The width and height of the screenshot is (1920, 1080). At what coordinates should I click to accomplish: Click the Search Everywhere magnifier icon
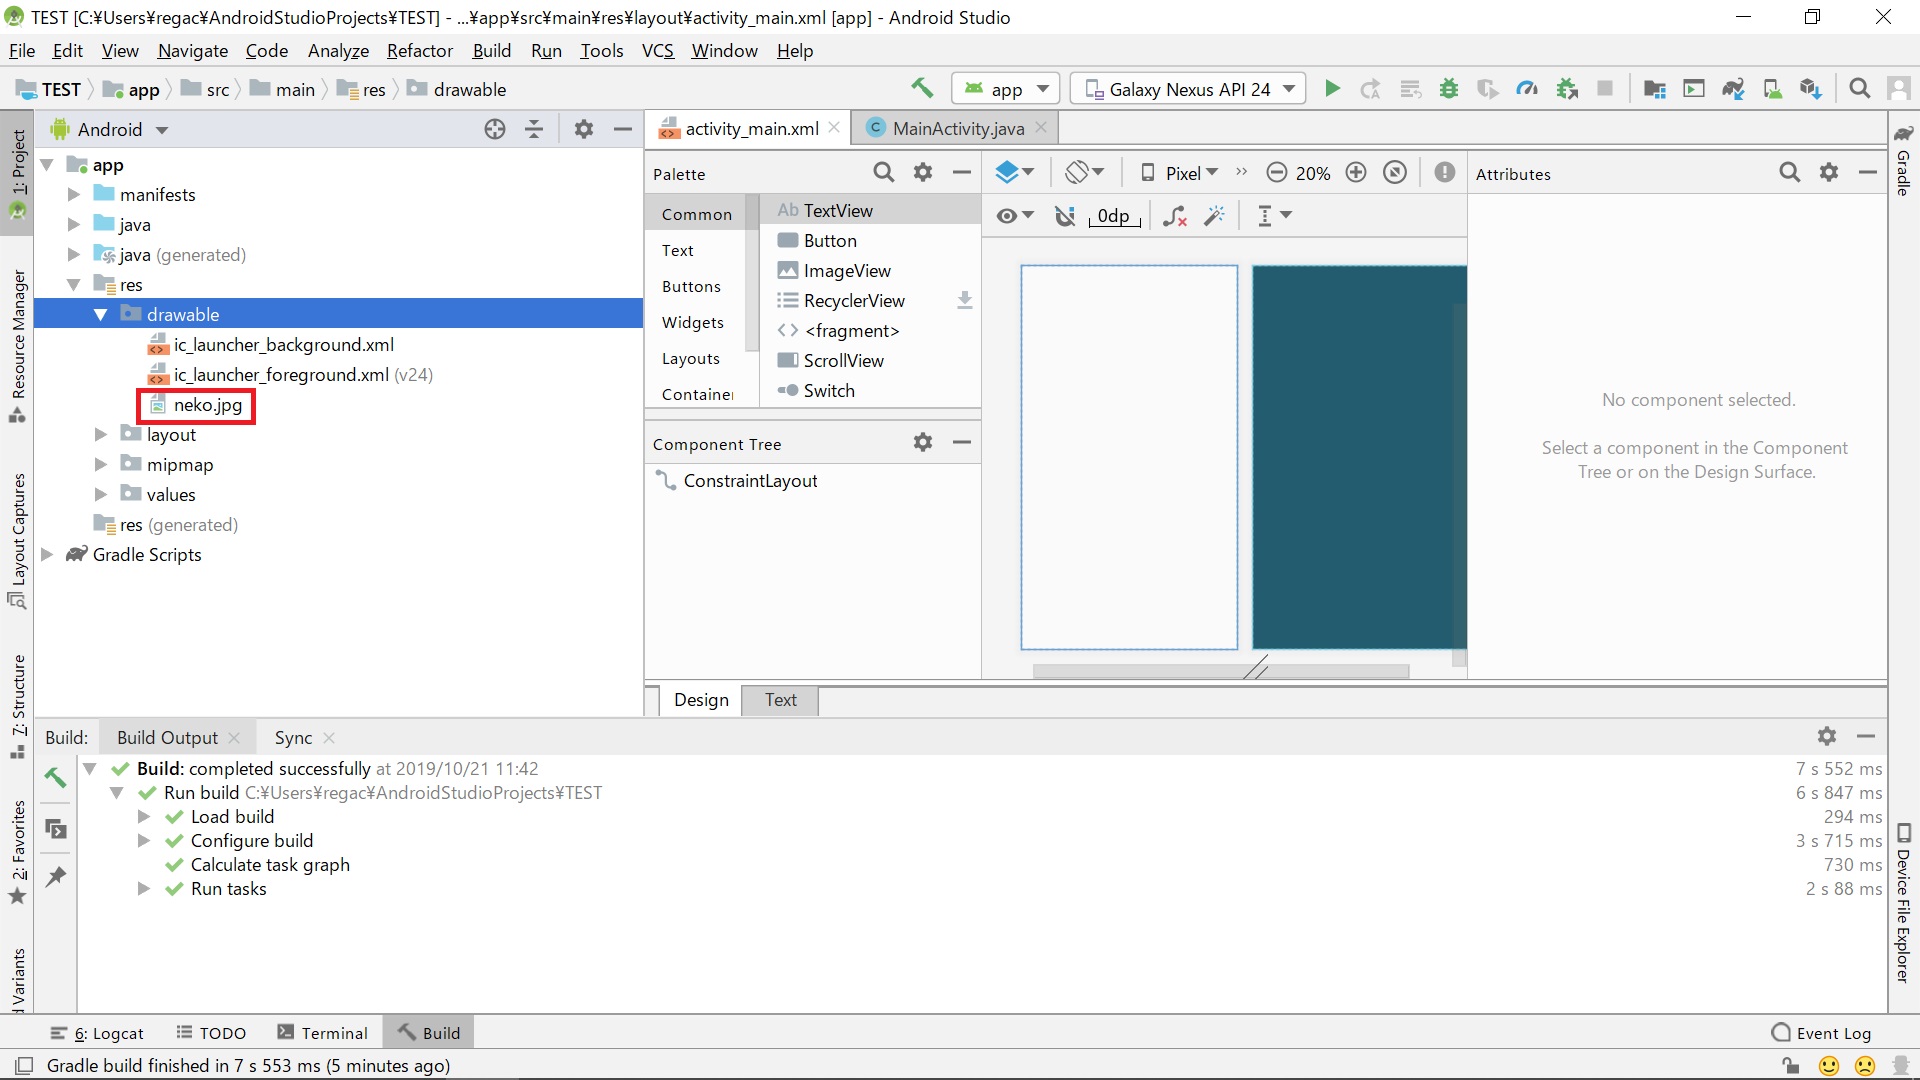(1859, 89)
